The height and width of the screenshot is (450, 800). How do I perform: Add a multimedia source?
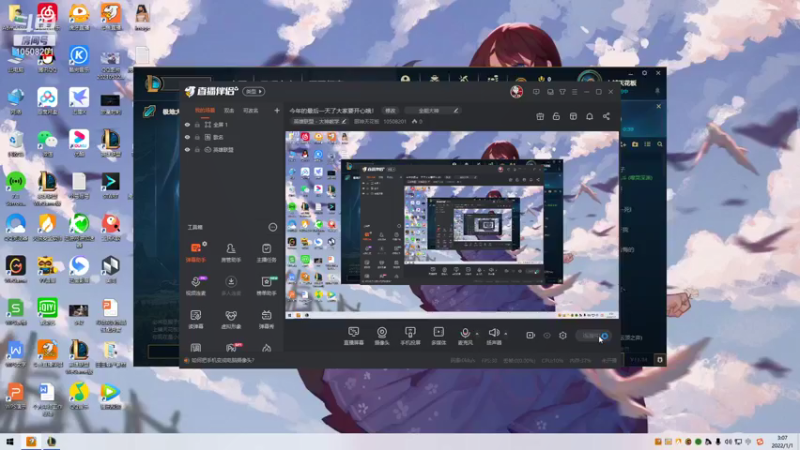click(439, 336)
